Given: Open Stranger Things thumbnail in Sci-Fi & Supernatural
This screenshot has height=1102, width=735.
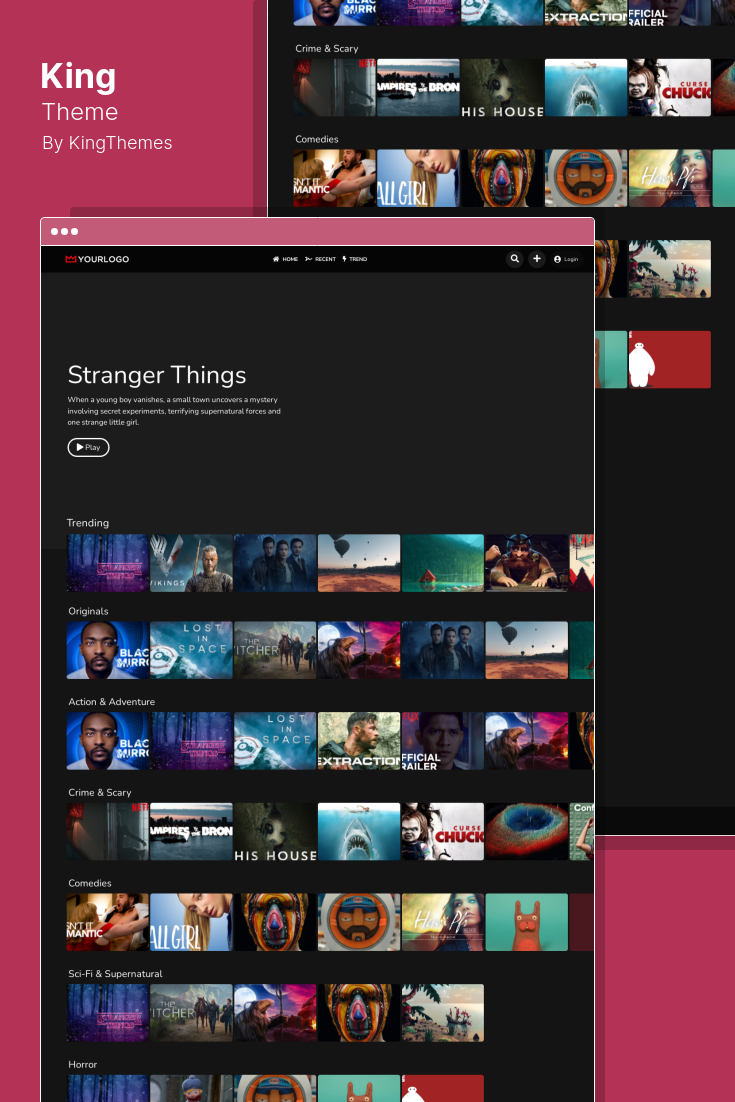Looking at the screenshot, I should (x=108, y=1013).
